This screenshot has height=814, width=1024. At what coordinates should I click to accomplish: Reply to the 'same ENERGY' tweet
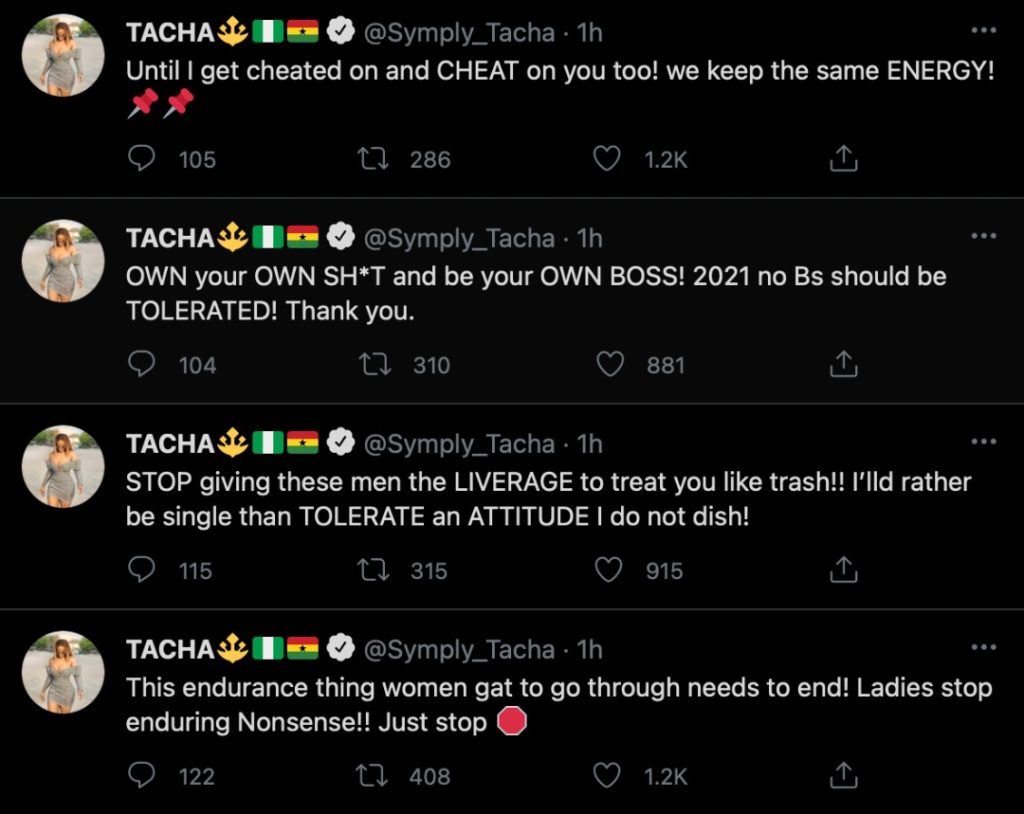click(142, 159)
